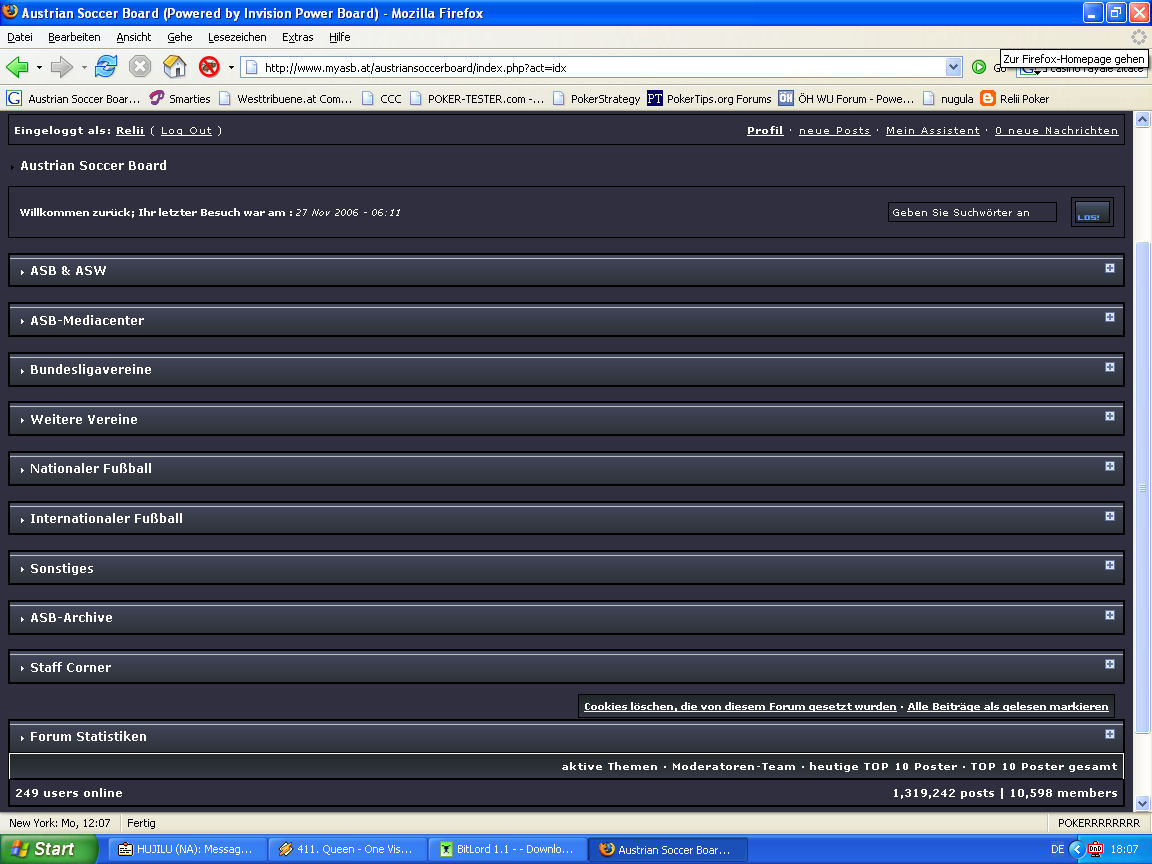Open the Gehe menu
This screenshot has width=1152, height=864.
click(x=179, y=37)
